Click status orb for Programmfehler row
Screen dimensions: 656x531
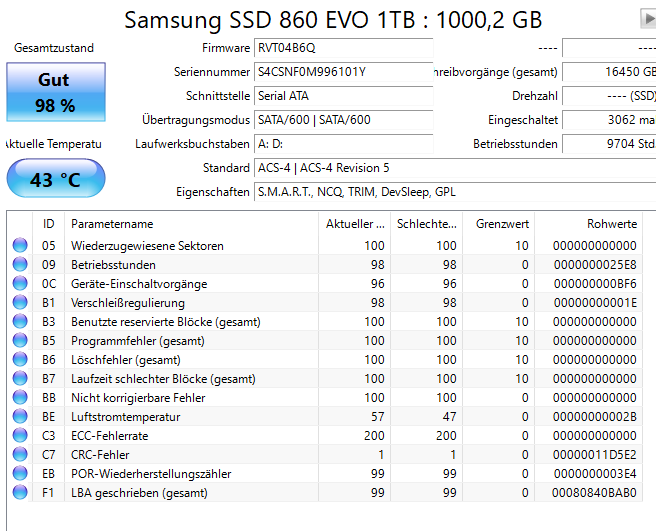(20, 340)
